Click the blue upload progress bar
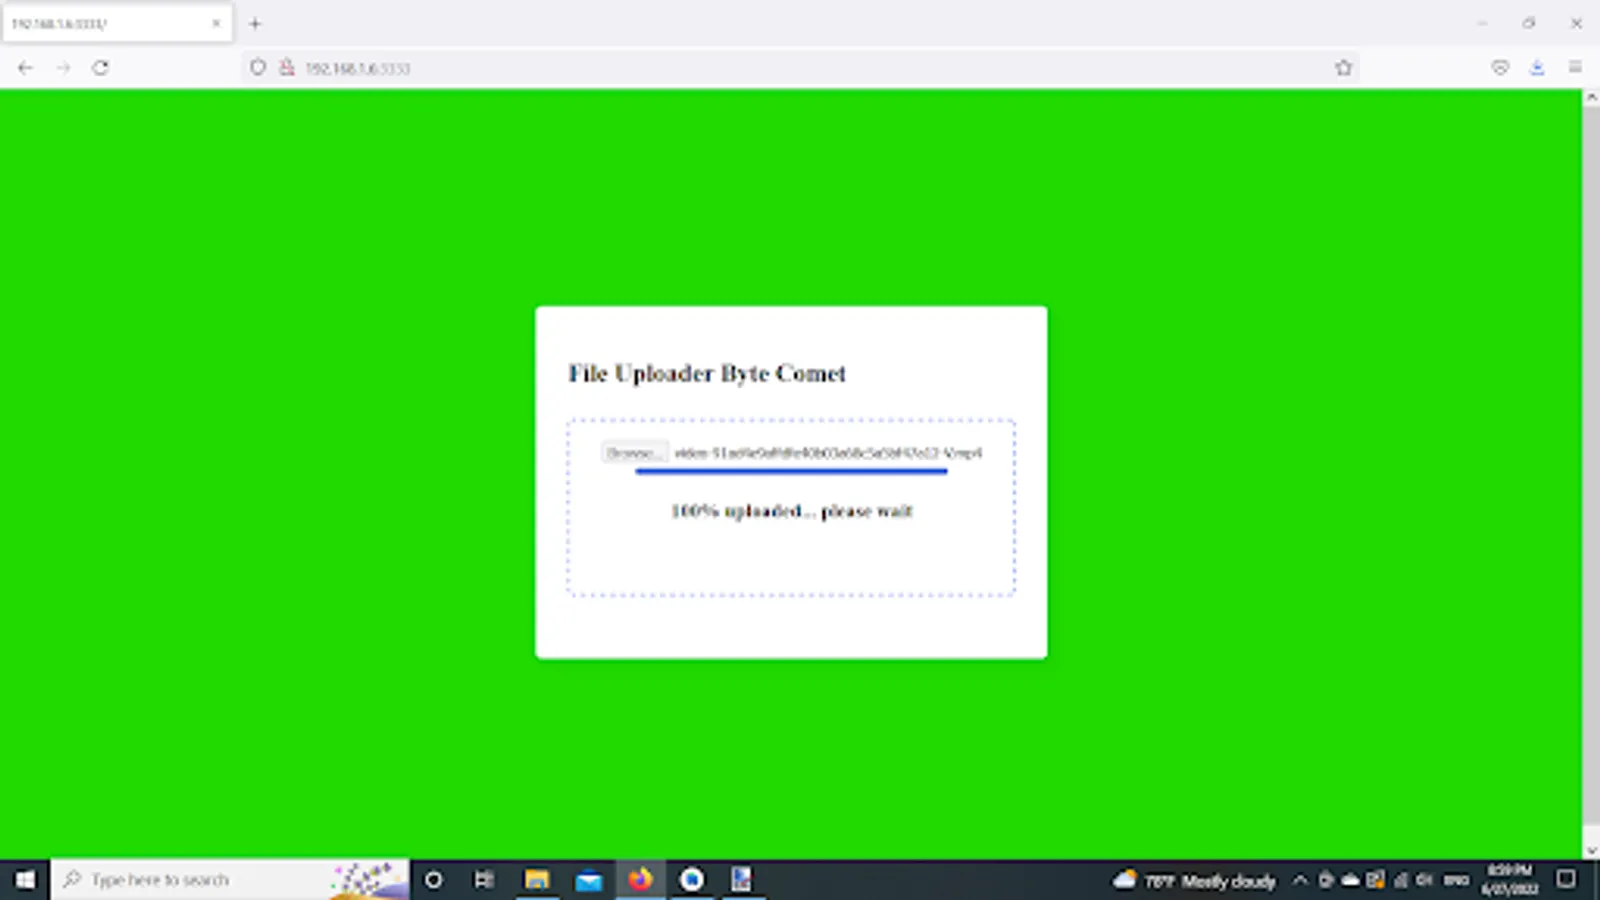 click(x=791, y=471)
